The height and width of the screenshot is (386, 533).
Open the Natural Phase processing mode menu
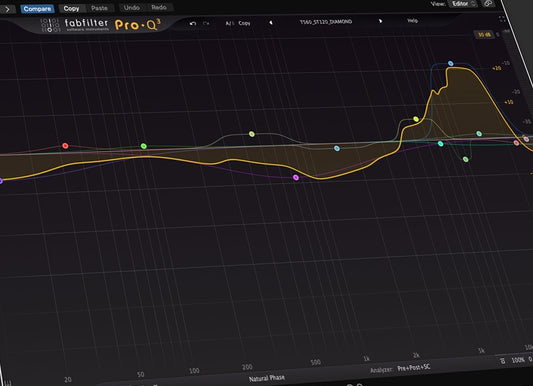coord(267,378)
